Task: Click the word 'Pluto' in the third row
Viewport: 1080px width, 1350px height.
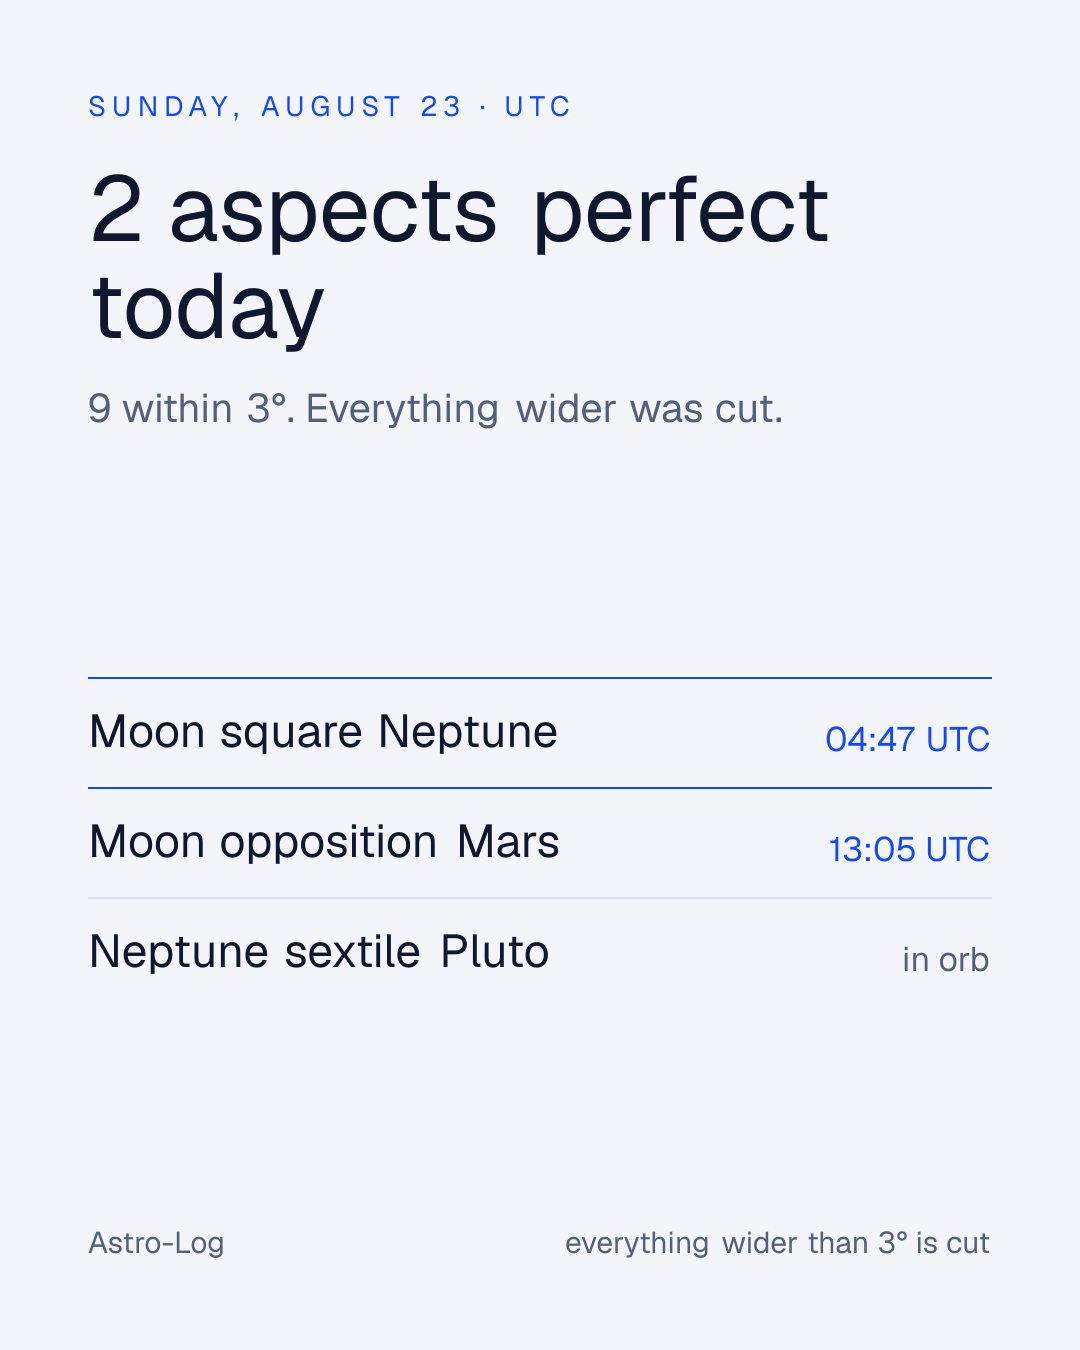Action: pyautogui.click(x=495, y=951)
